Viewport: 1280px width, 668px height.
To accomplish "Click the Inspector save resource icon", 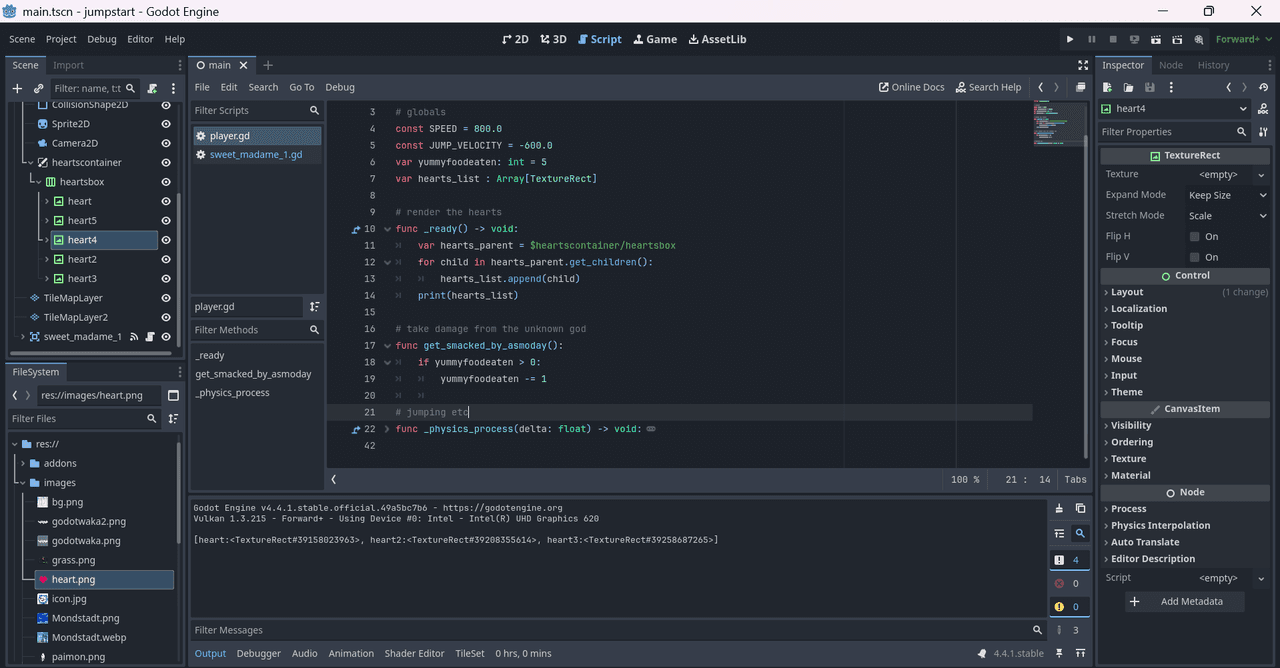I will (x=1148, y=88).
